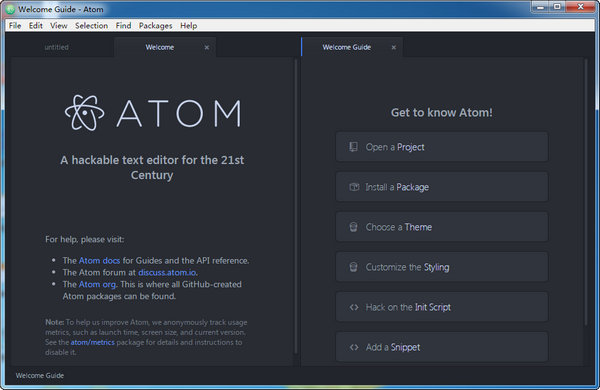Click the Welcome Guide pane vertical scrollbar
Image resolution: width=600 pixels, height=390 pixels.
pos(585,193)
